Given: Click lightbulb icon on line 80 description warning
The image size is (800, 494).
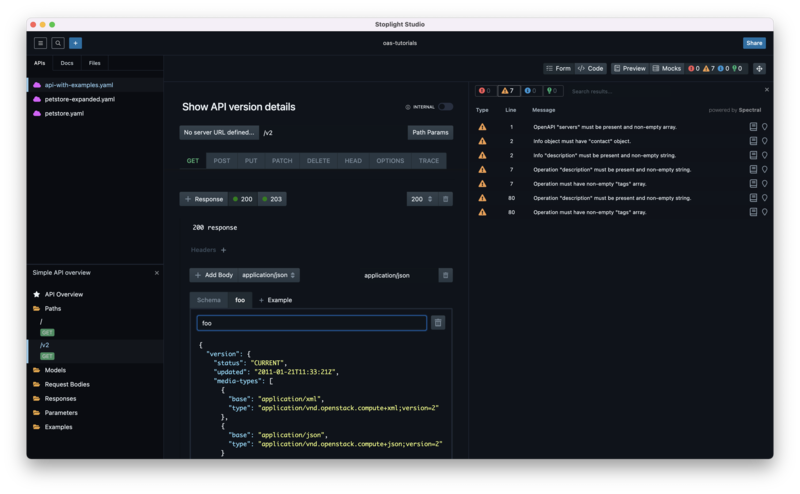Looking at the screenshot, I should (x=765, y=198).
